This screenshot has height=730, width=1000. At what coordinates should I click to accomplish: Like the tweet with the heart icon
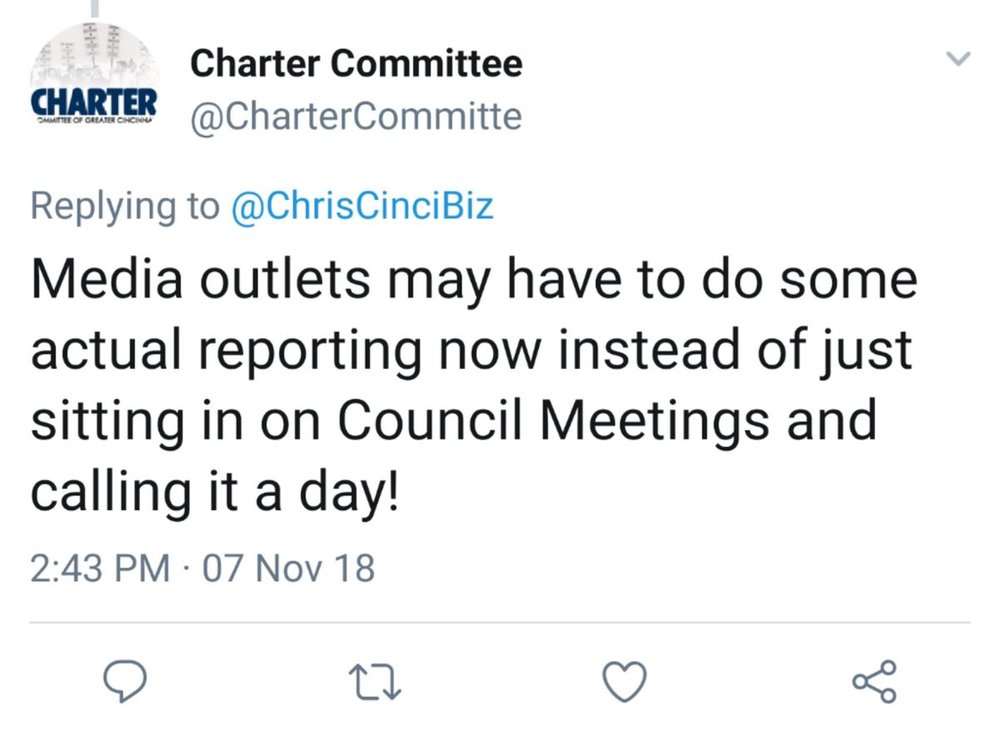point(624,682)
